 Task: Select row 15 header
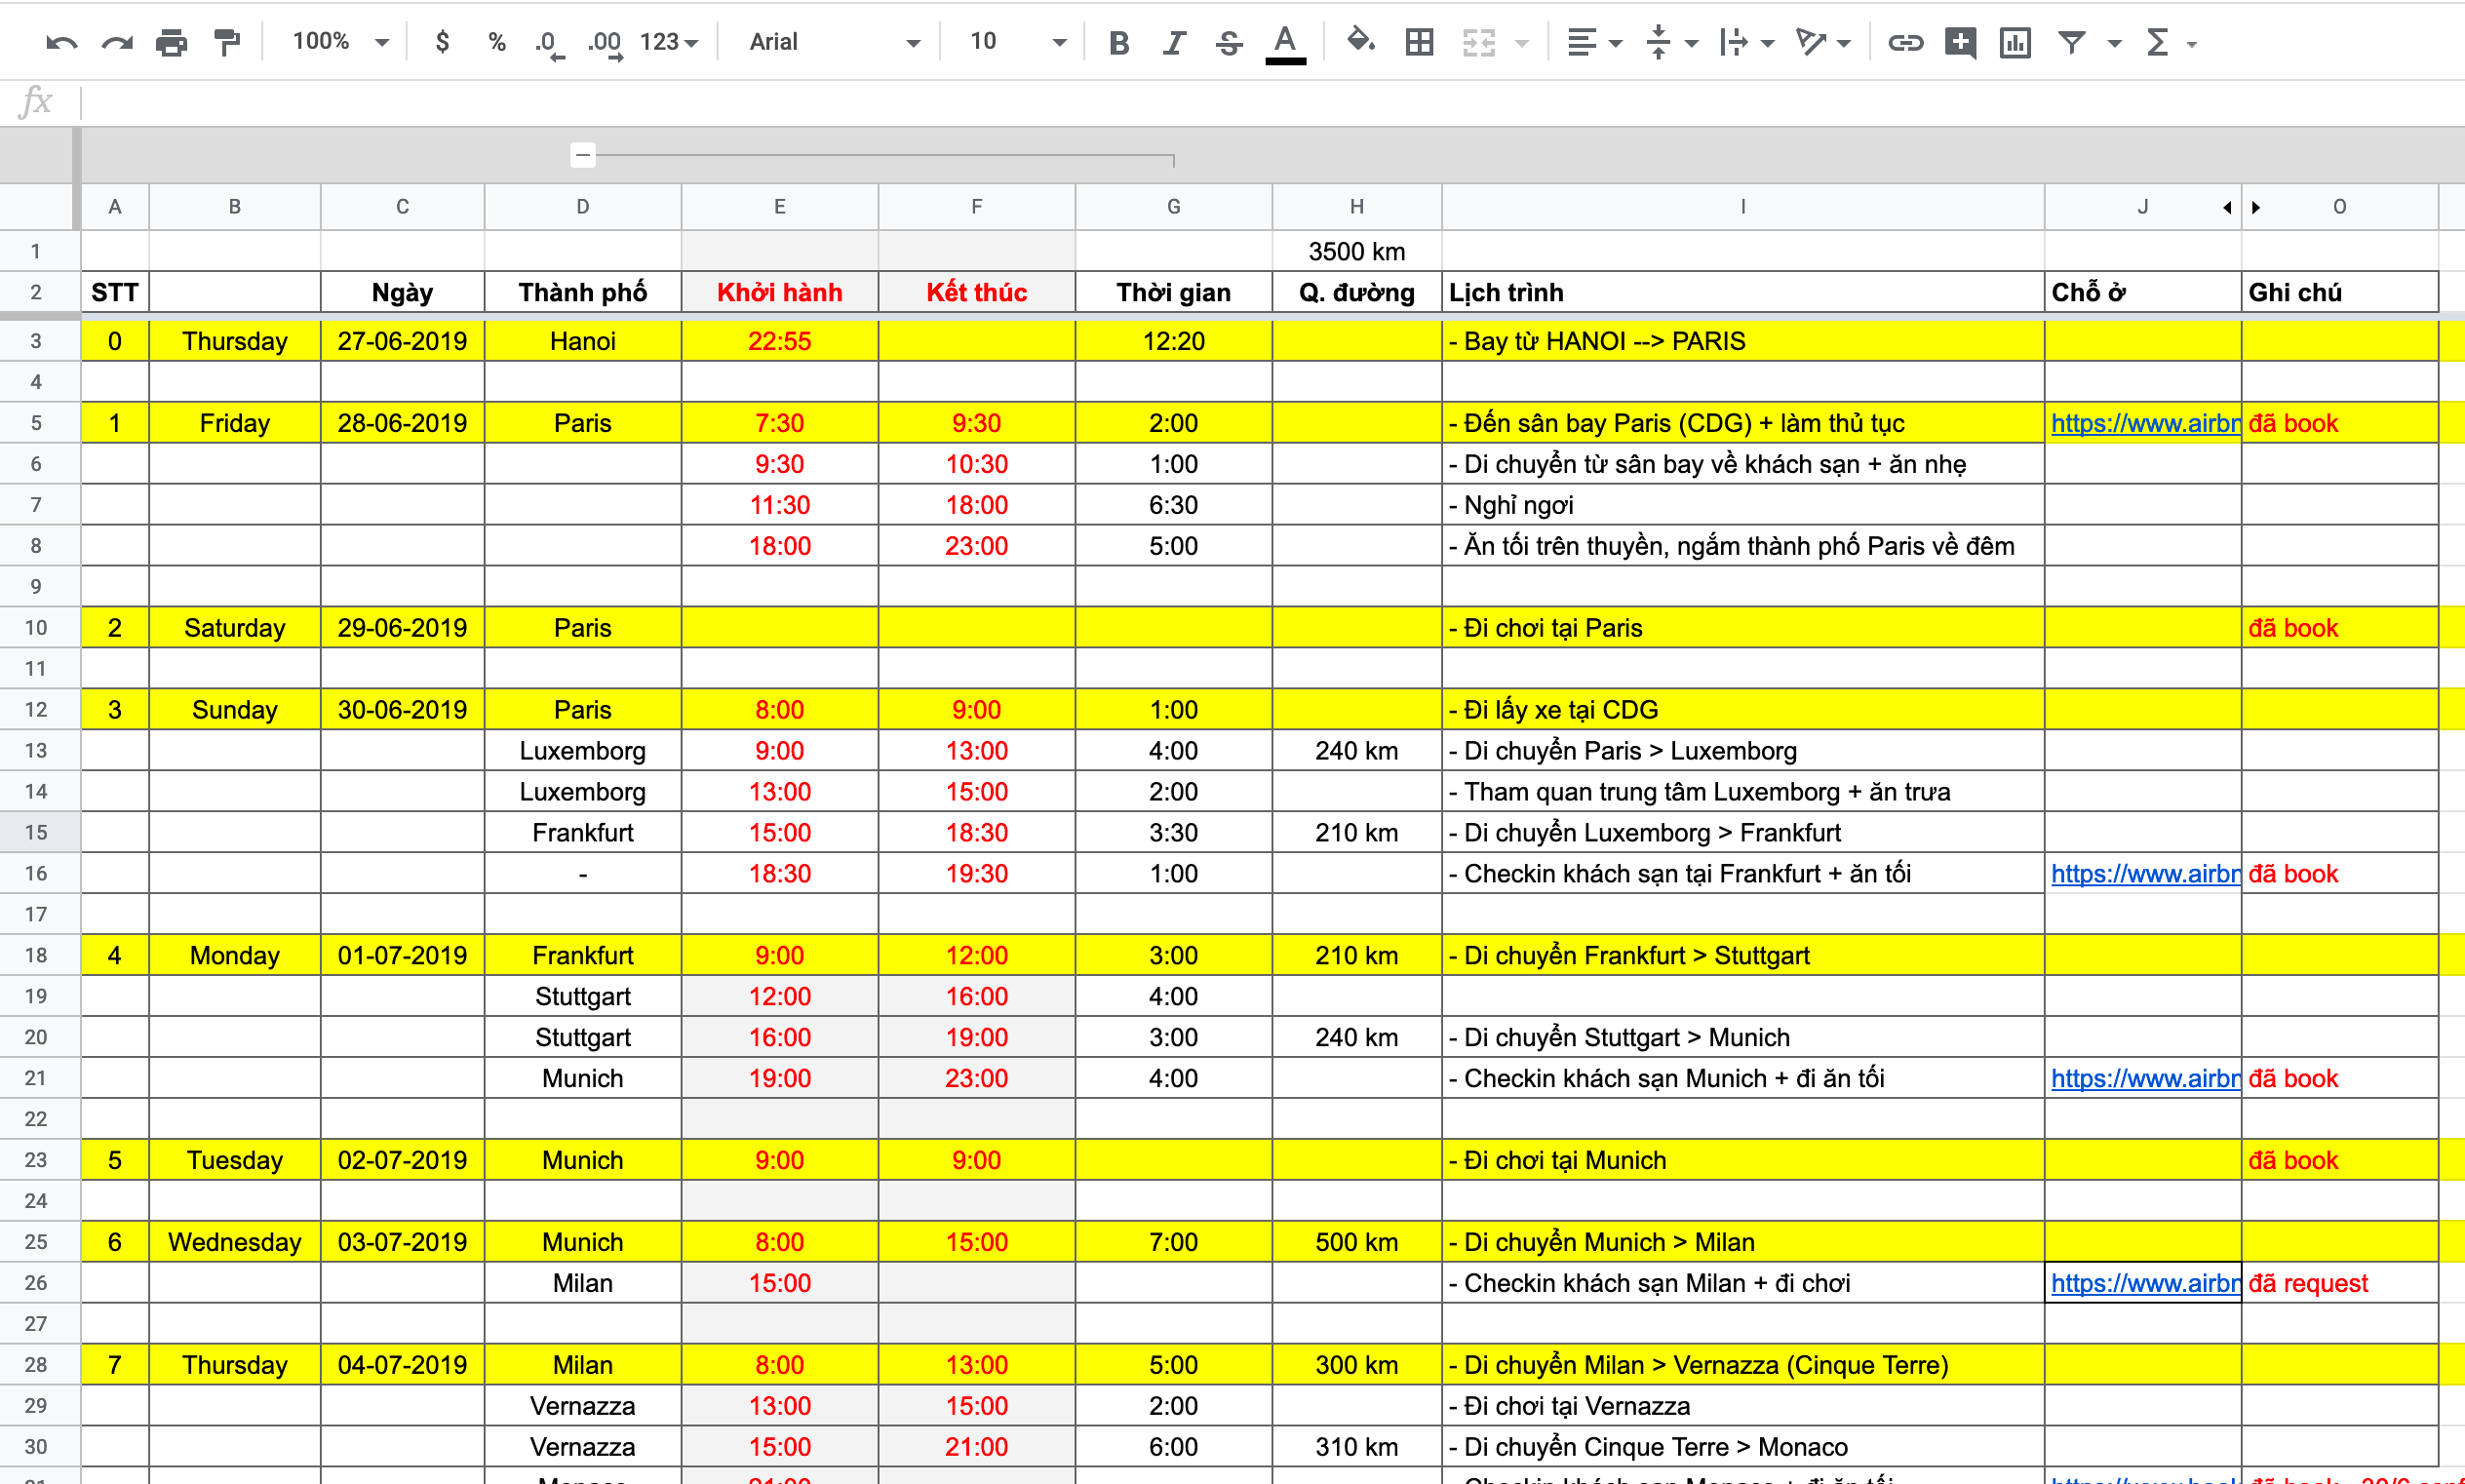[x=36, y=832]
